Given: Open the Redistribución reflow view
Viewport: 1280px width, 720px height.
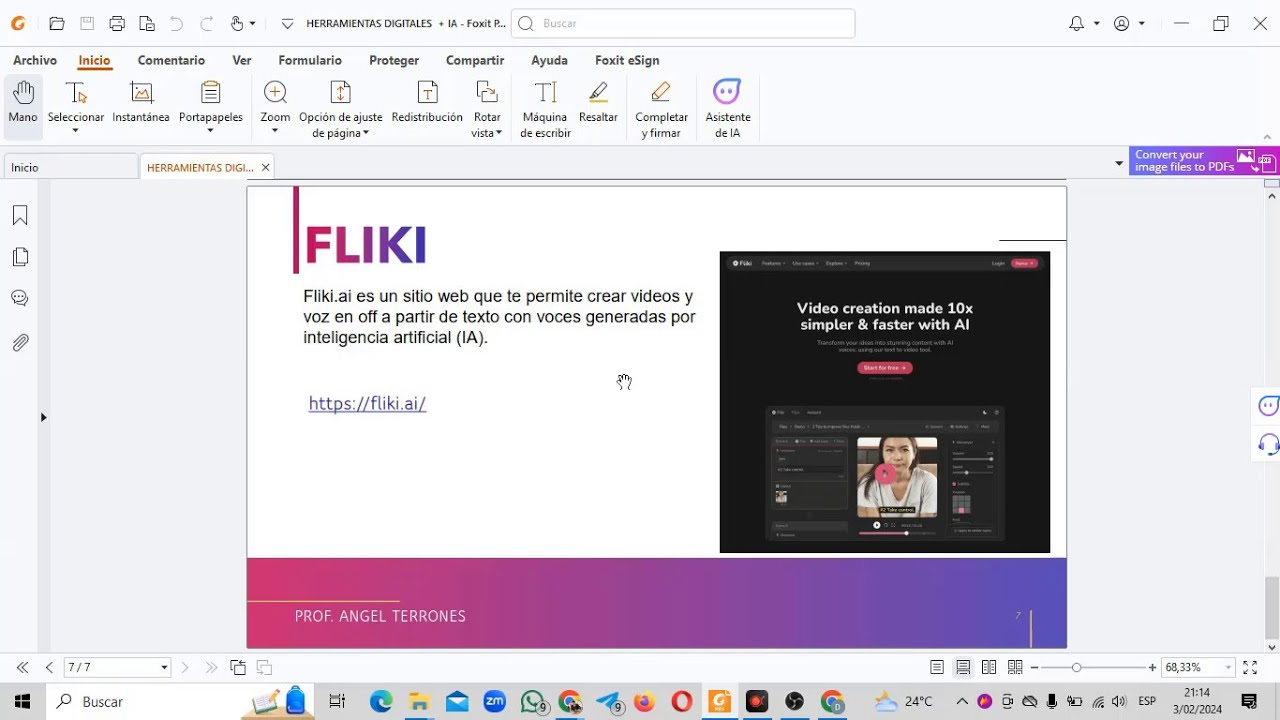Looking at the screenshot, I should 427,103.
